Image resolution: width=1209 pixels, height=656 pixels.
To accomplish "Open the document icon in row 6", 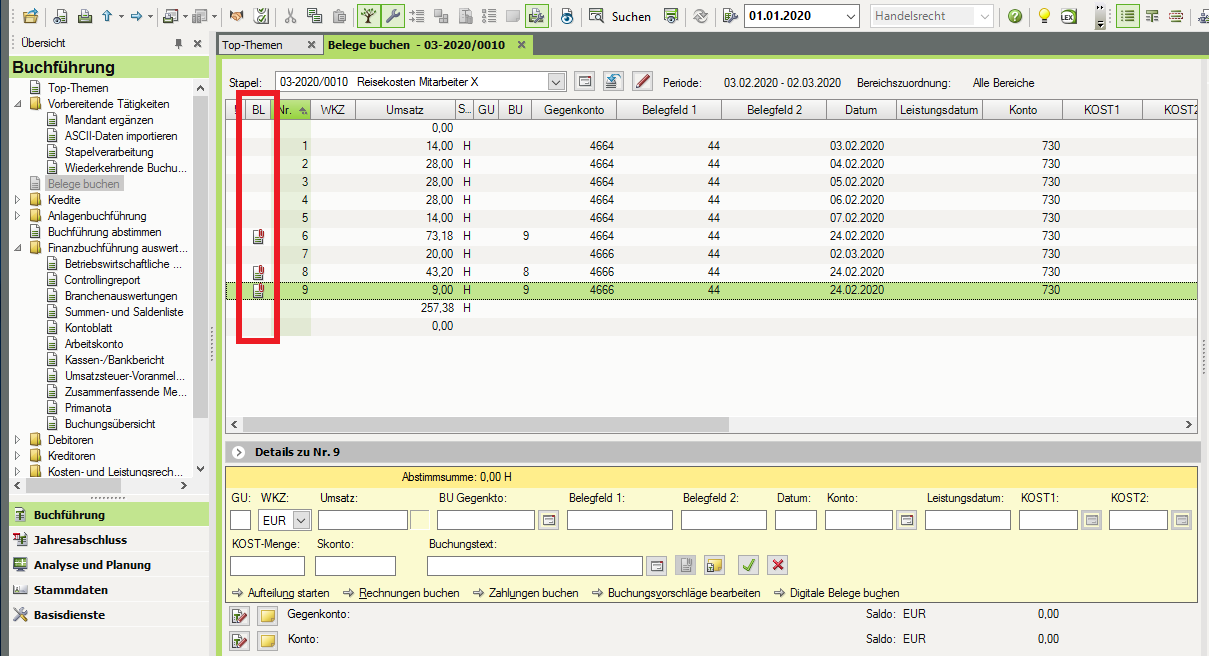I will pos(258,236).
